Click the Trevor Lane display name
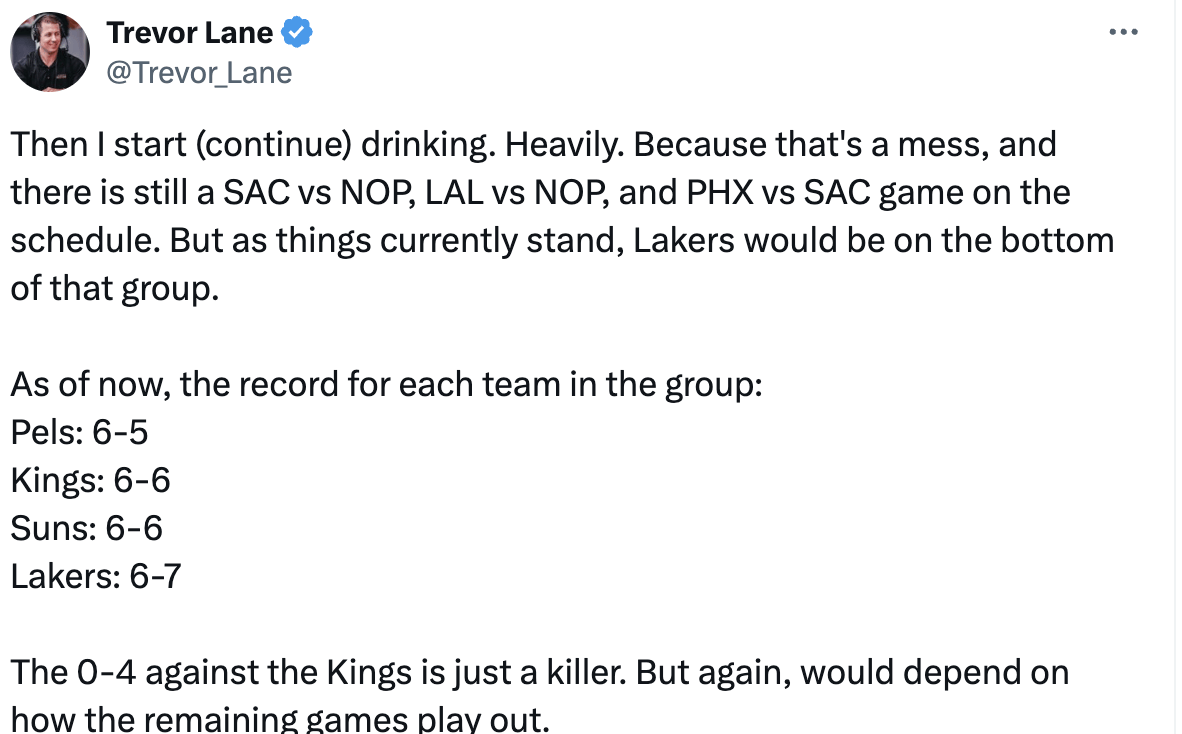 [x=189, y=33]
